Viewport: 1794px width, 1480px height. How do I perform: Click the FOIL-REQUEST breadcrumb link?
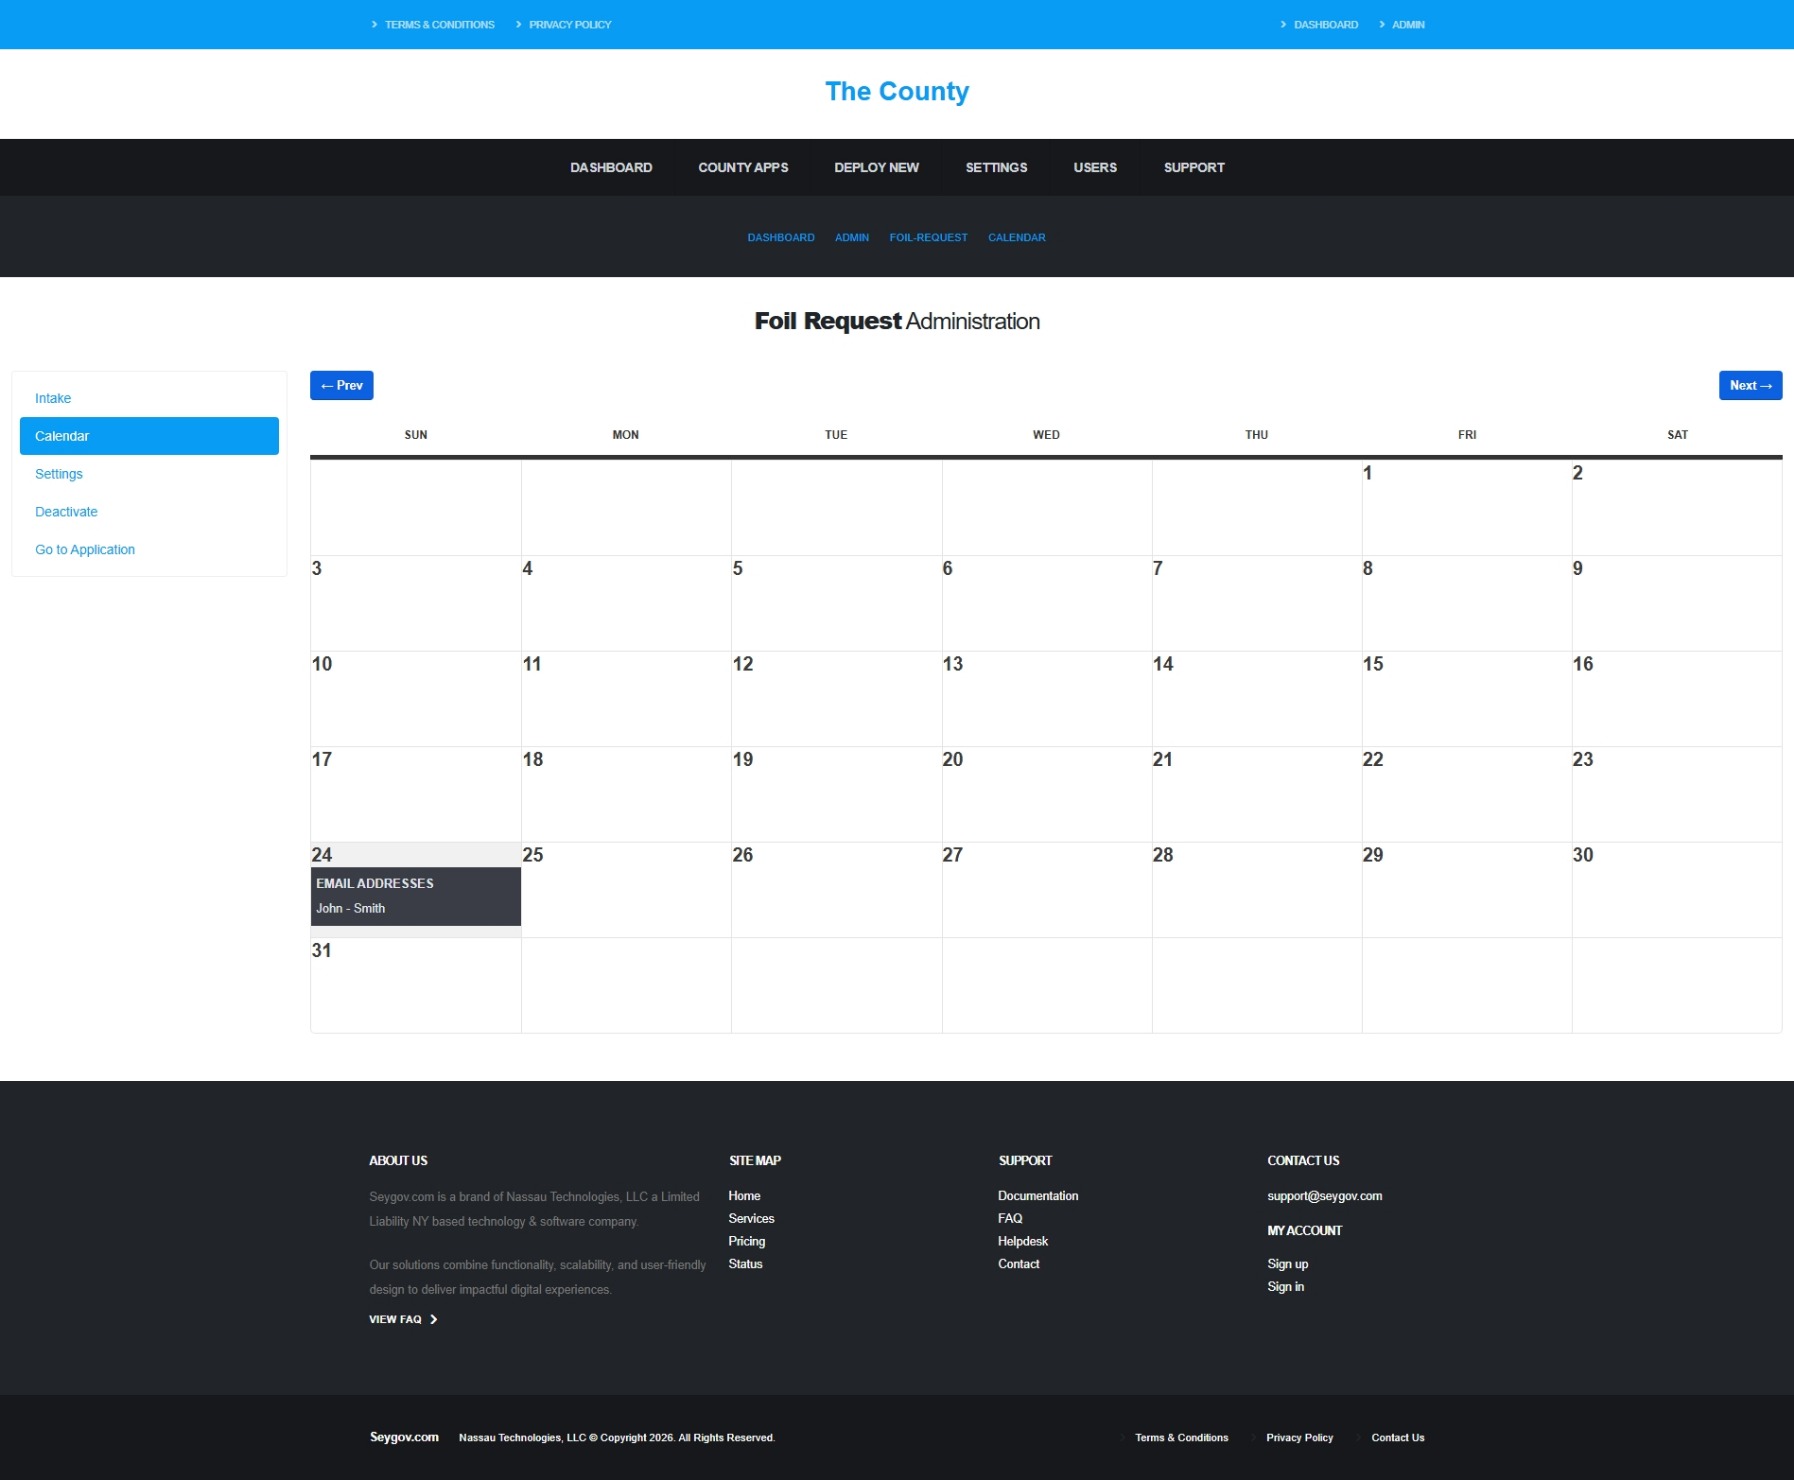coord(928,238)
